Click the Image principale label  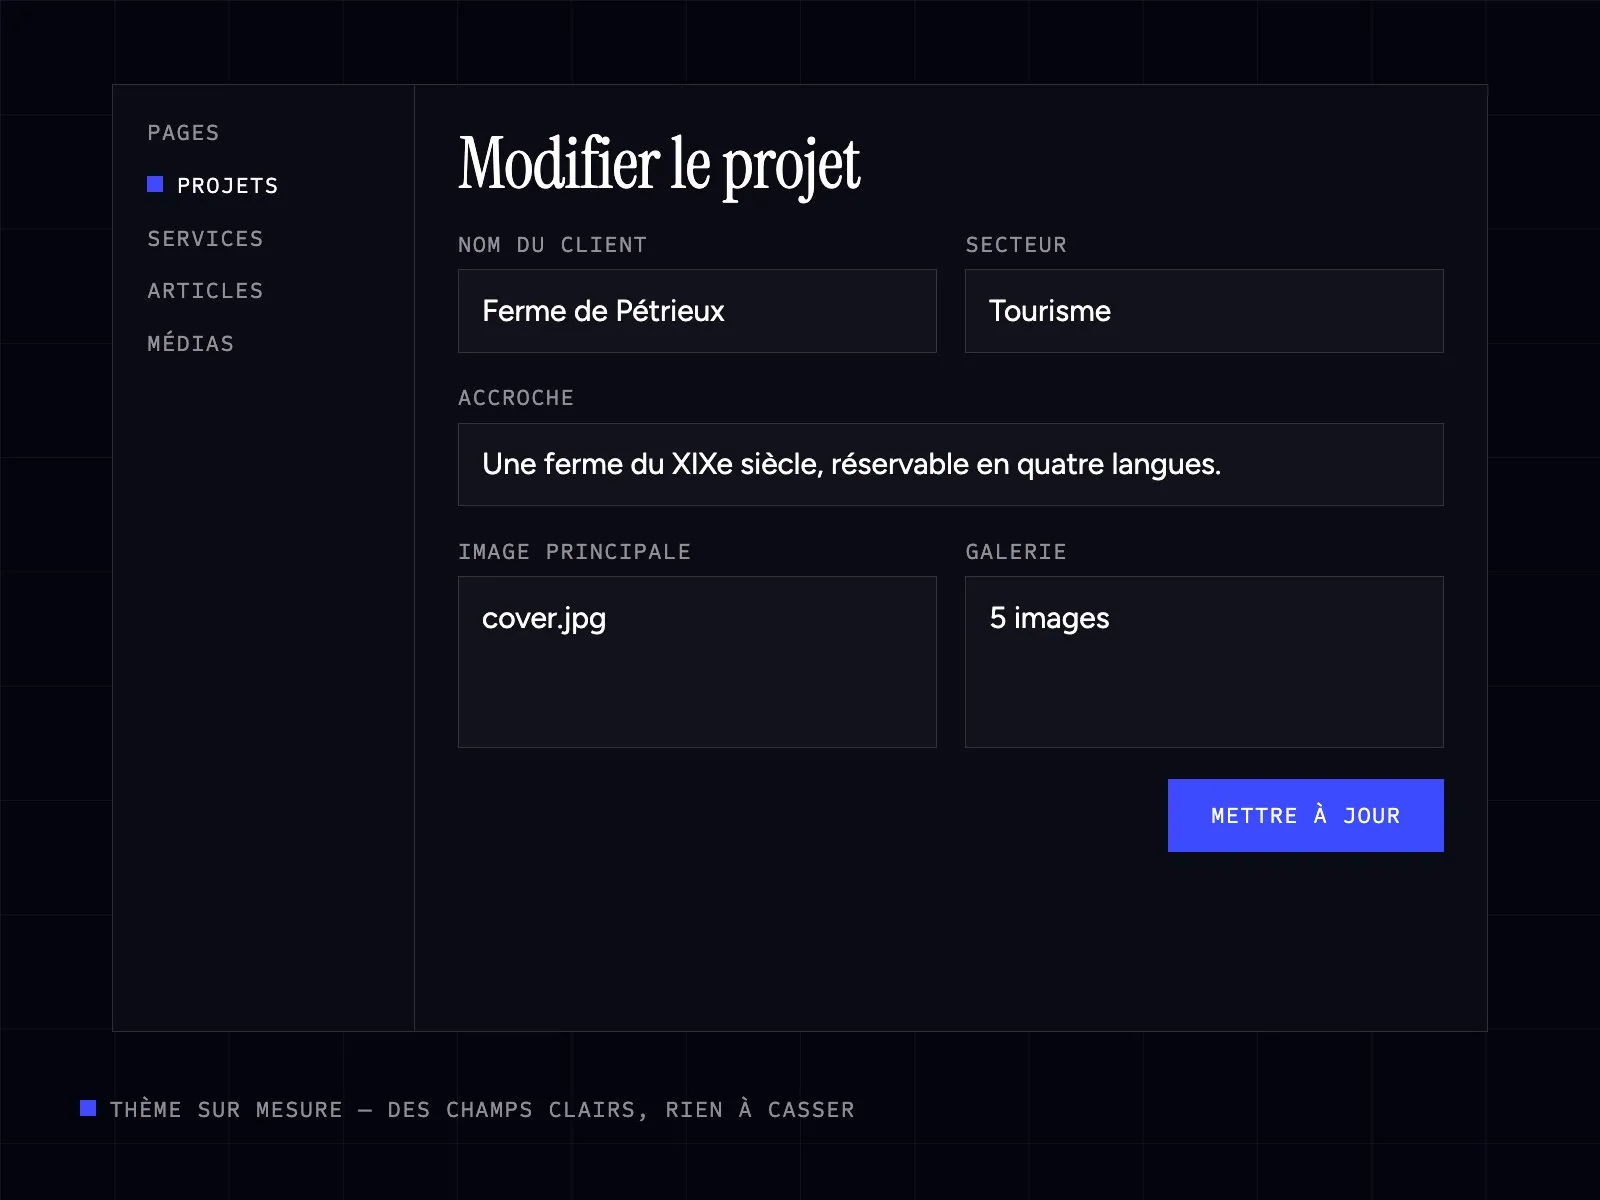574,552
